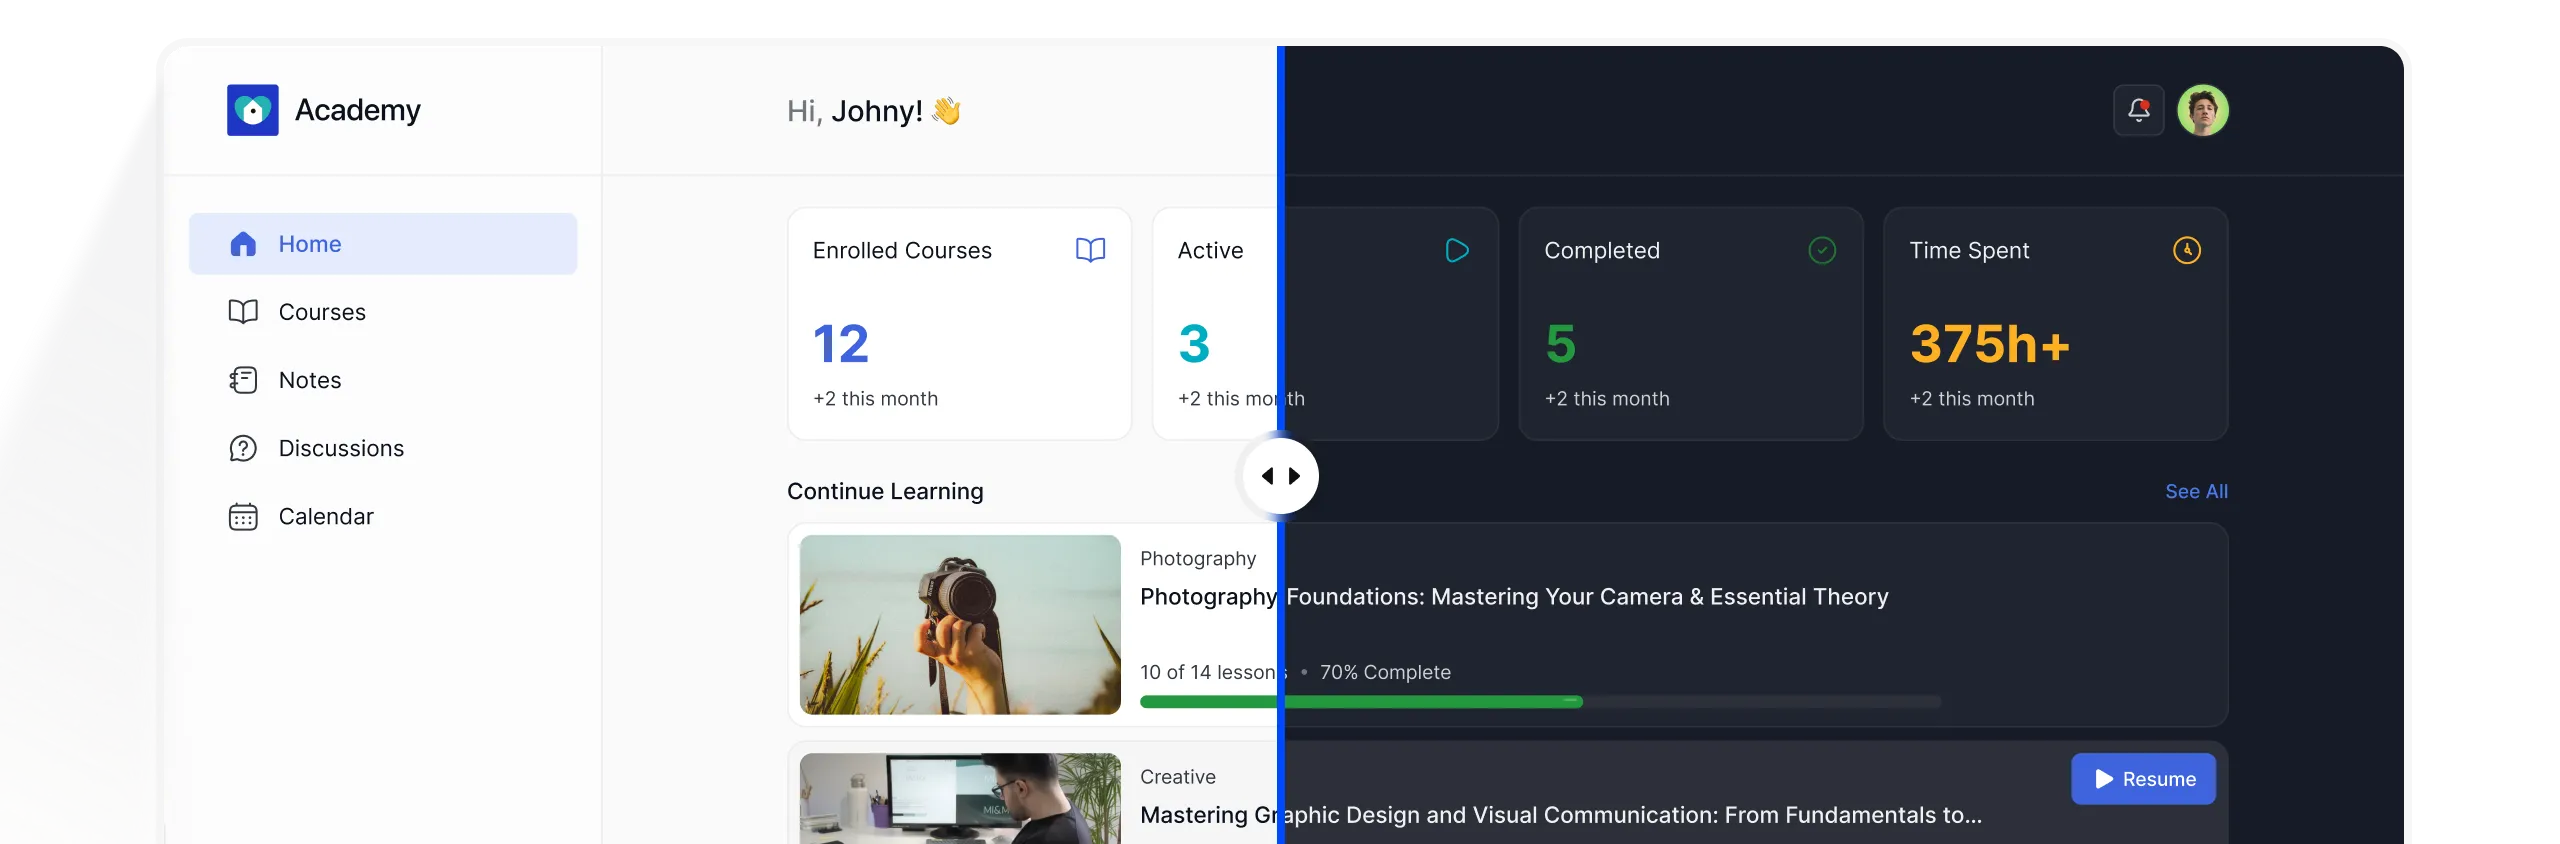Click the Enrolled Courses value 12

(x=841, y=344)
